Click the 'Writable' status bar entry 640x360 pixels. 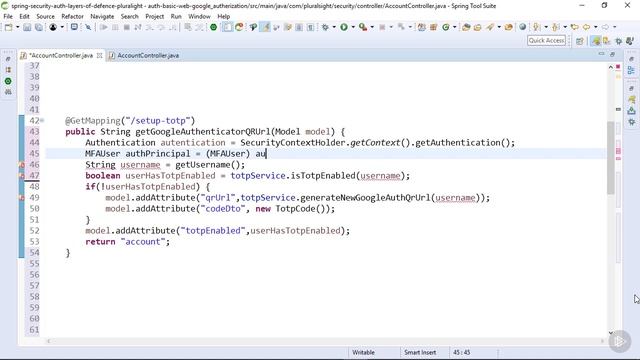363,352
